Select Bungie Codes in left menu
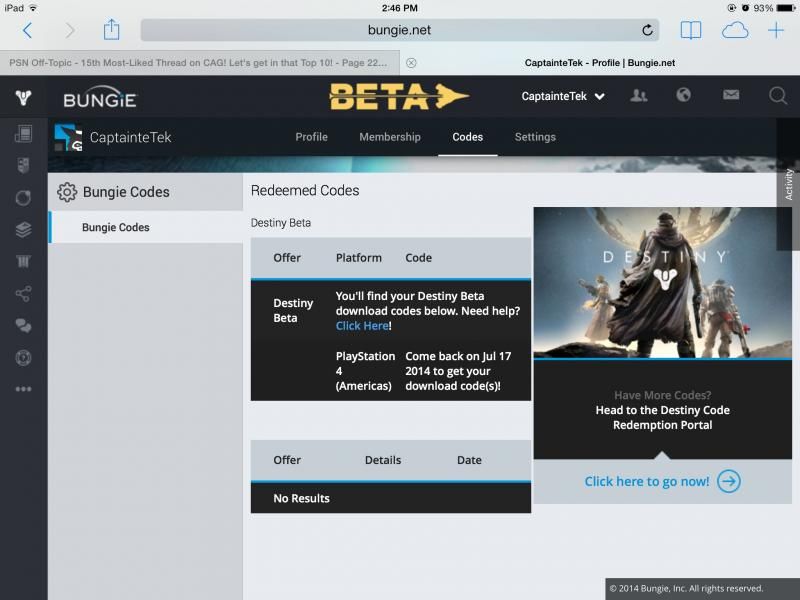The width and height of the screenshot is (800, 600). coord(146,227)
